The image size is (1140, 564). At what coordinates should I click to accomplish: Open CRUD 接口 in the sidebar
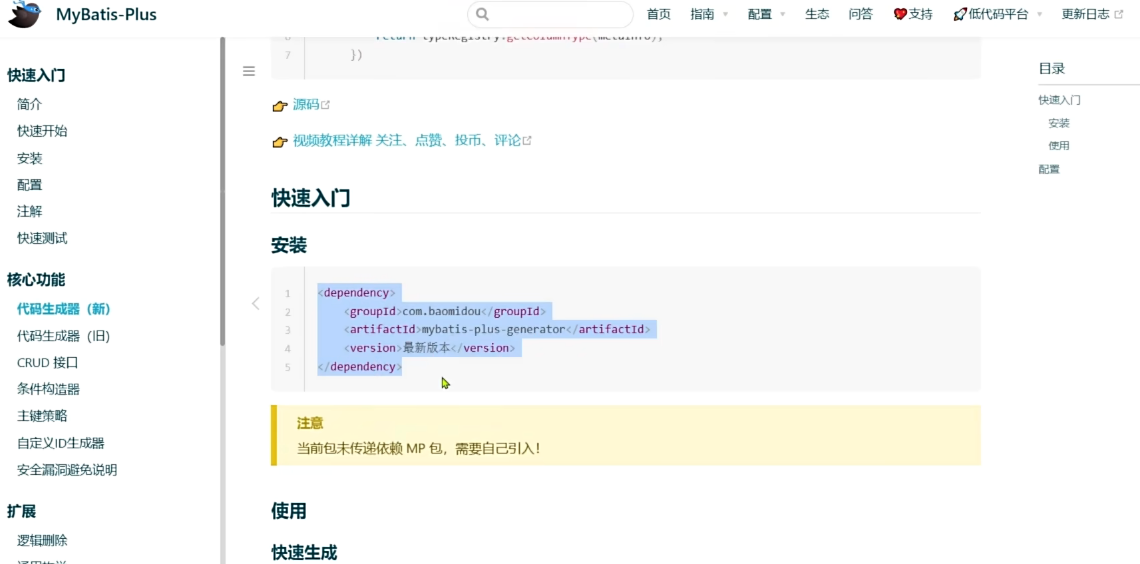coord(47,363)
